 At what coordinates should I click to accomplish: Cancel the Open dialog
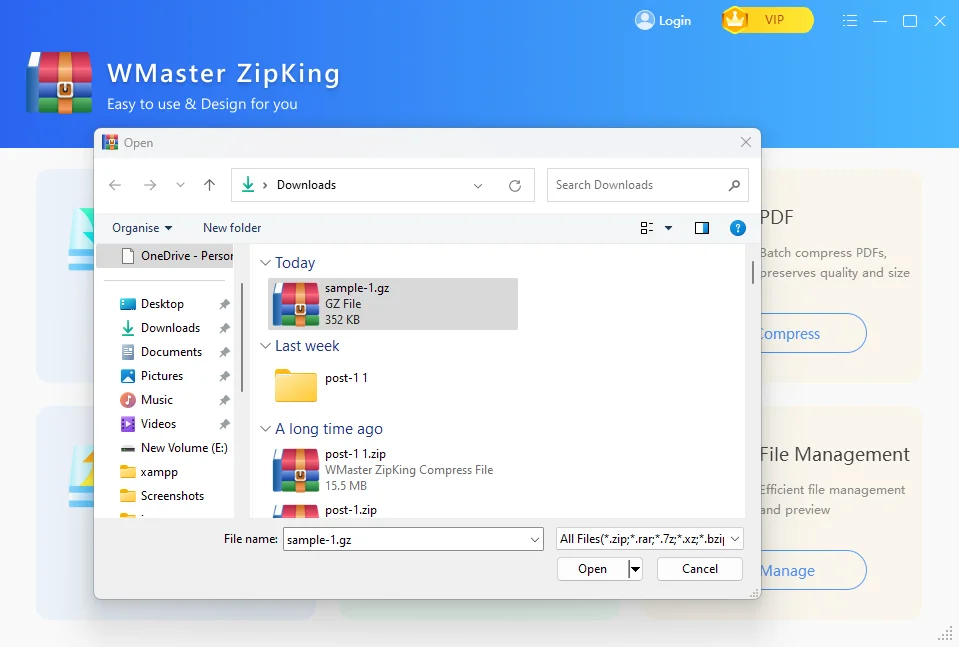coord(700,569)
